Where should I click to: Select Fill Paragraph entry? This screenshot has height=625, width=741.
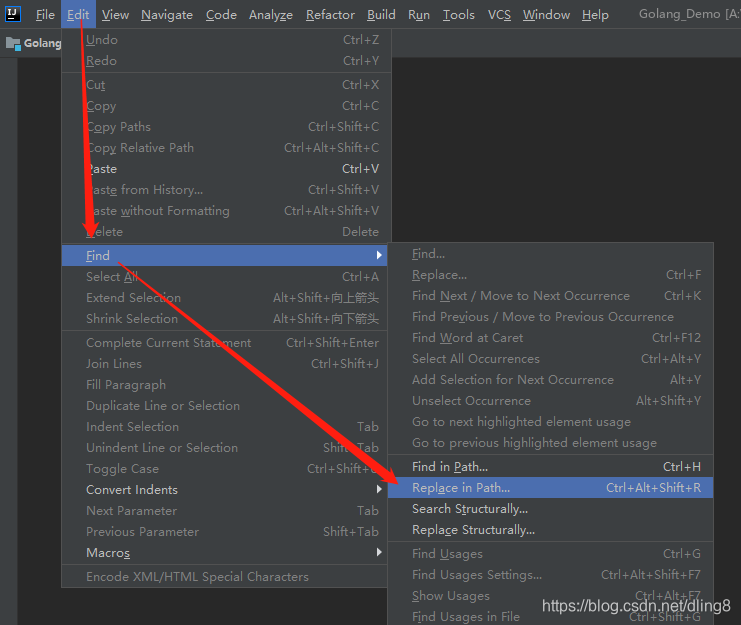click(224, 385)
